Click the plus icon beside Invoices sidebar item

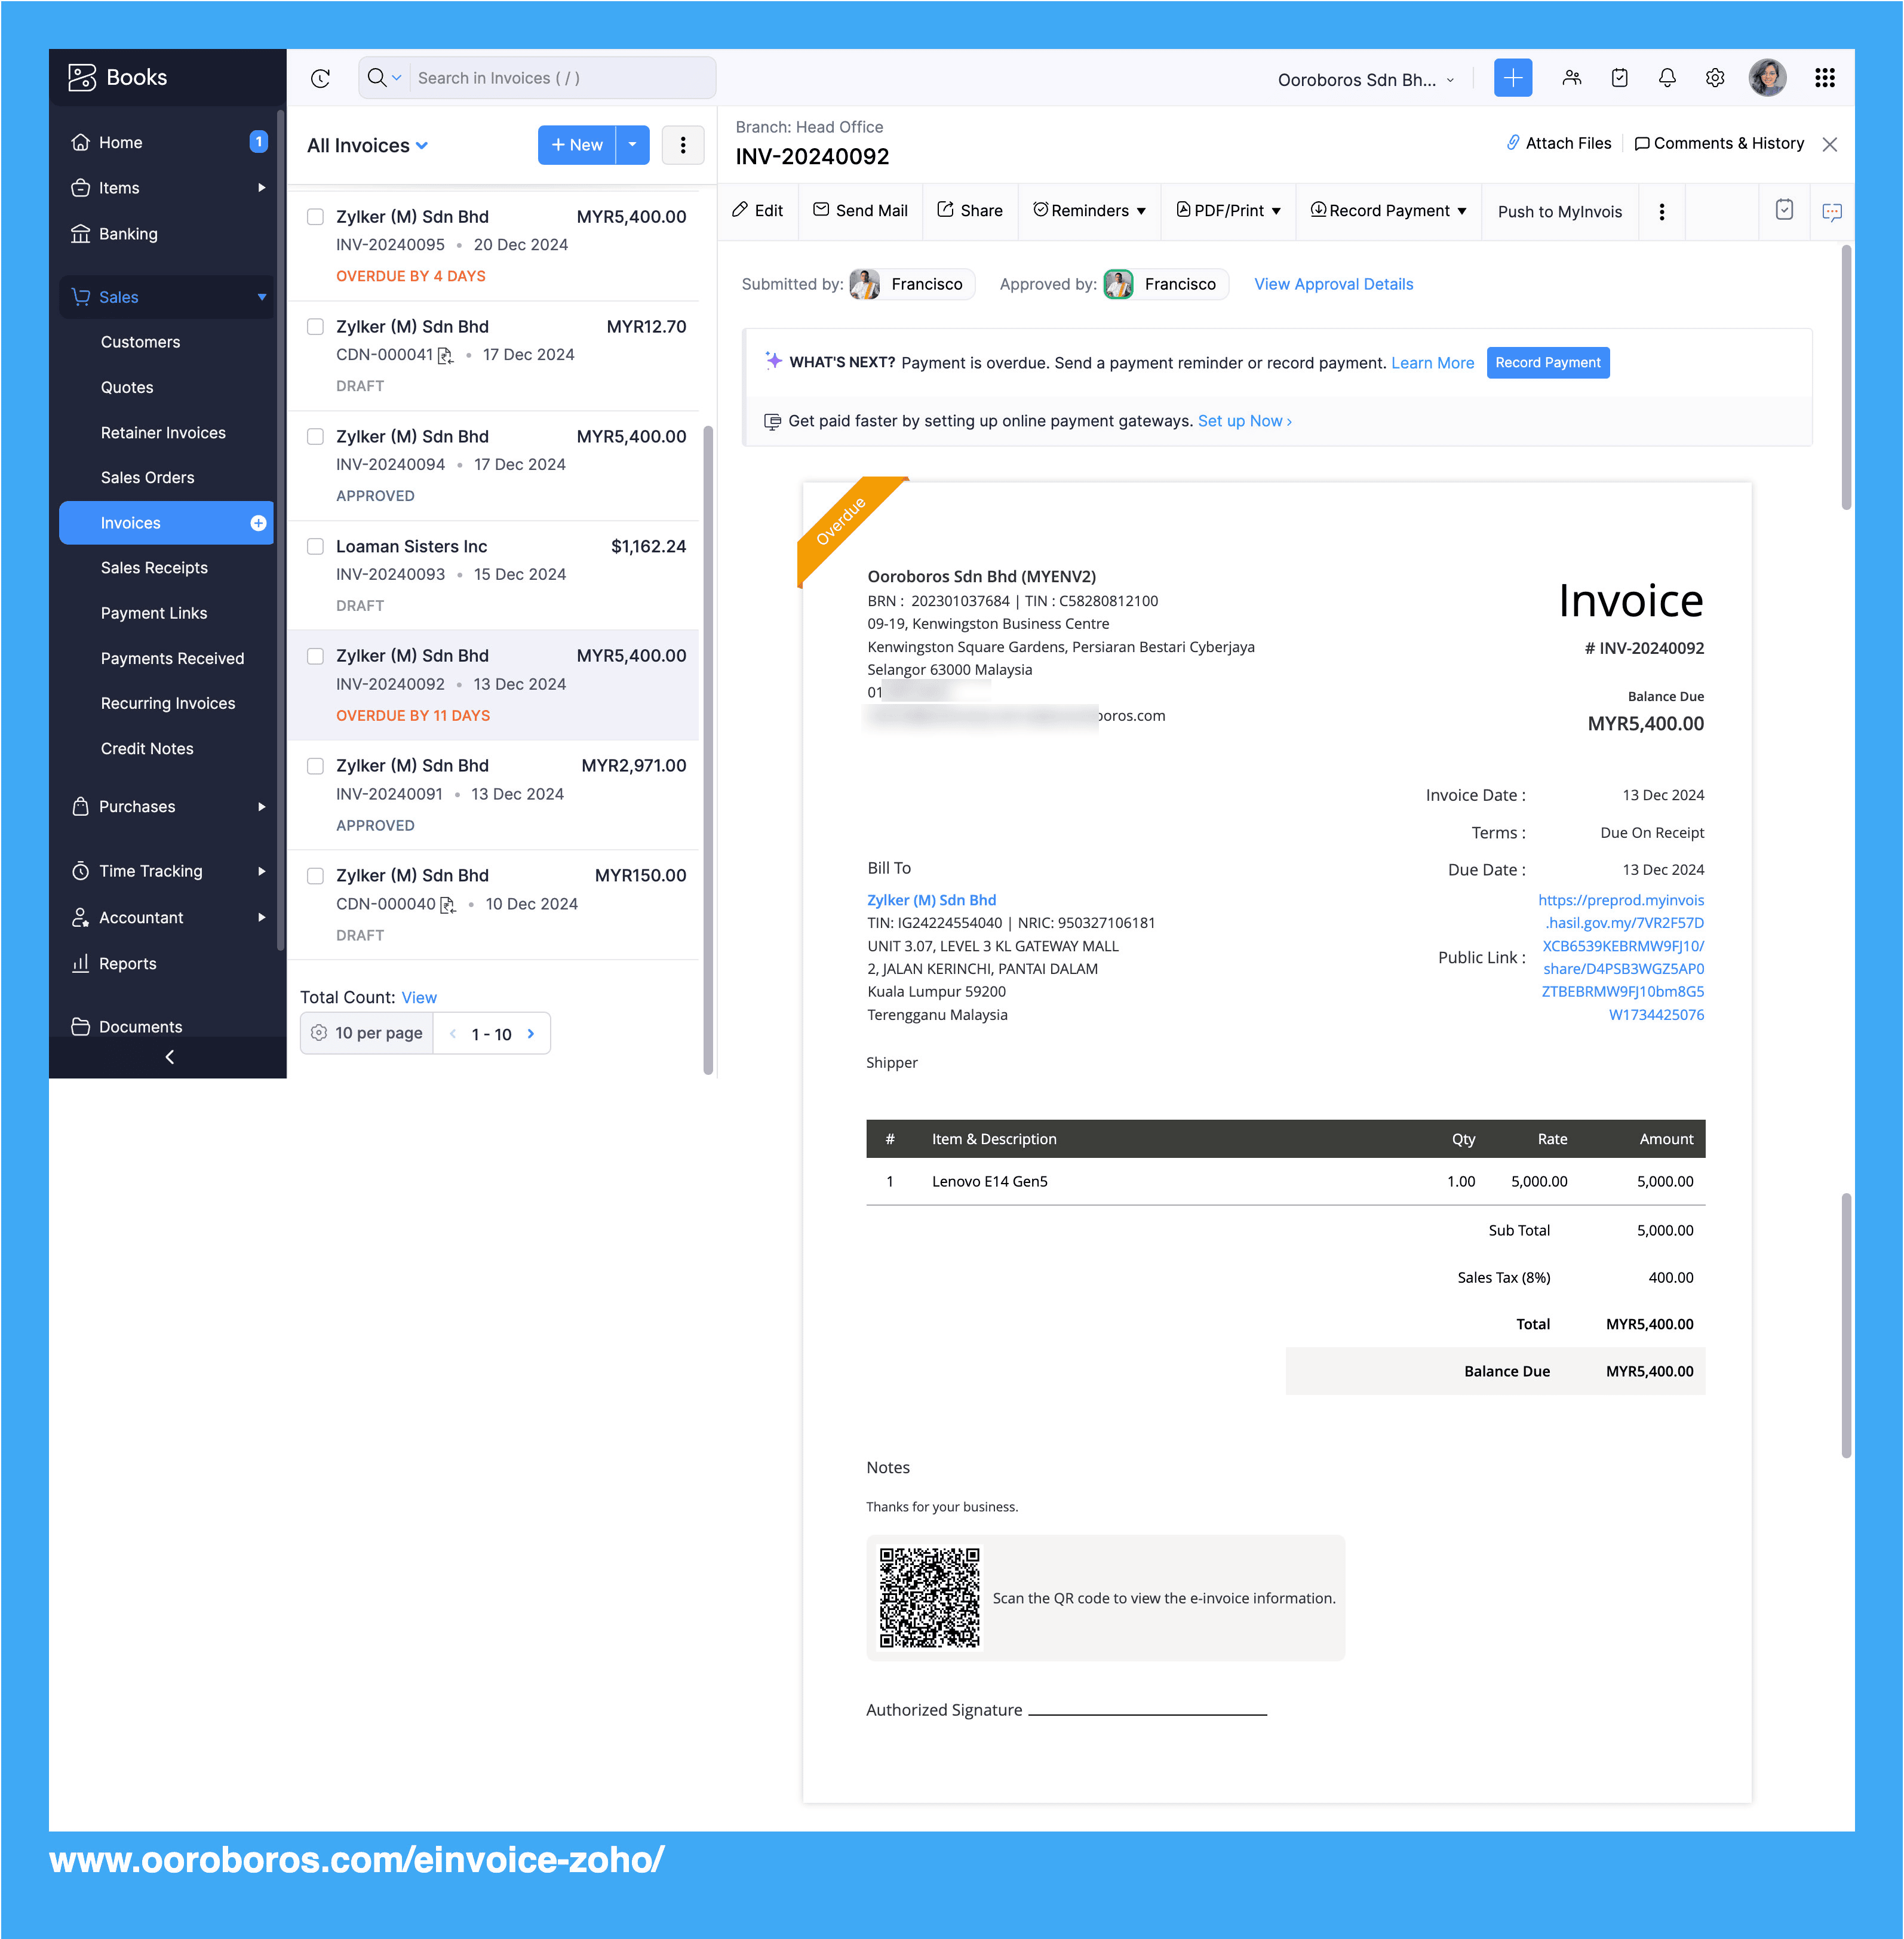(258, 523)
